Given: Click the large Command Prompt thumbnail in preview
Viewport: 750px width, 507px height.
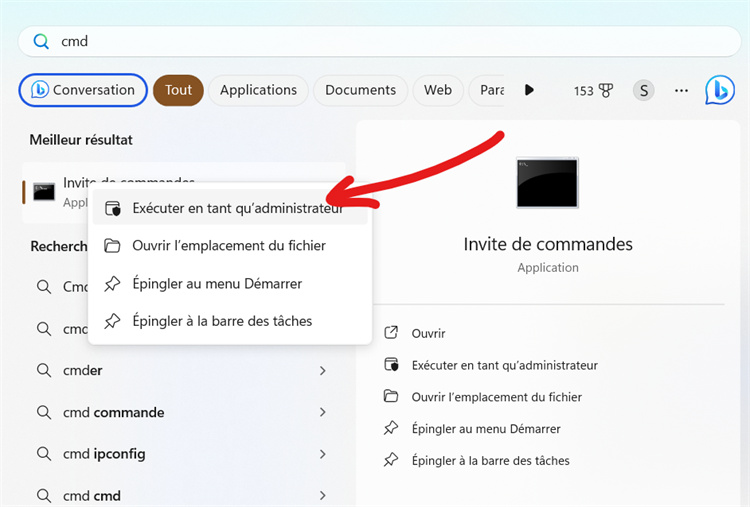Looking at the screenshot, I should click(547, 182).
